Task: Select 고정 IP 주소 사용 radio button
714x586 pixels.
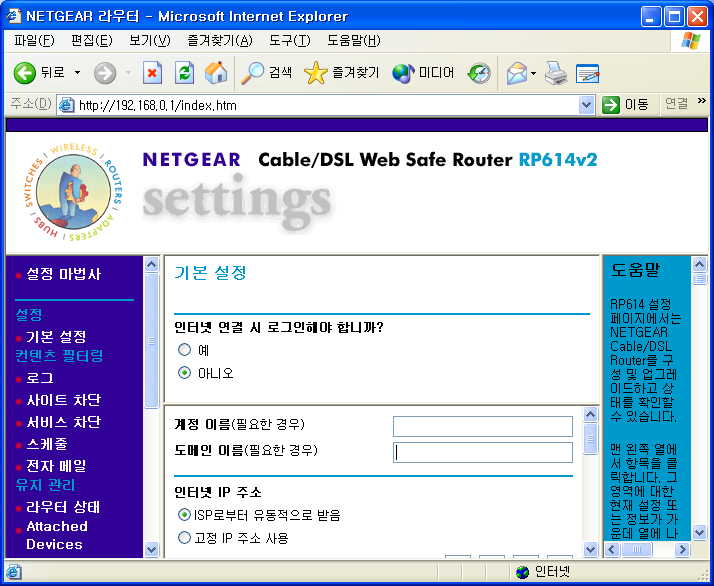Action: tap(184, 538)
